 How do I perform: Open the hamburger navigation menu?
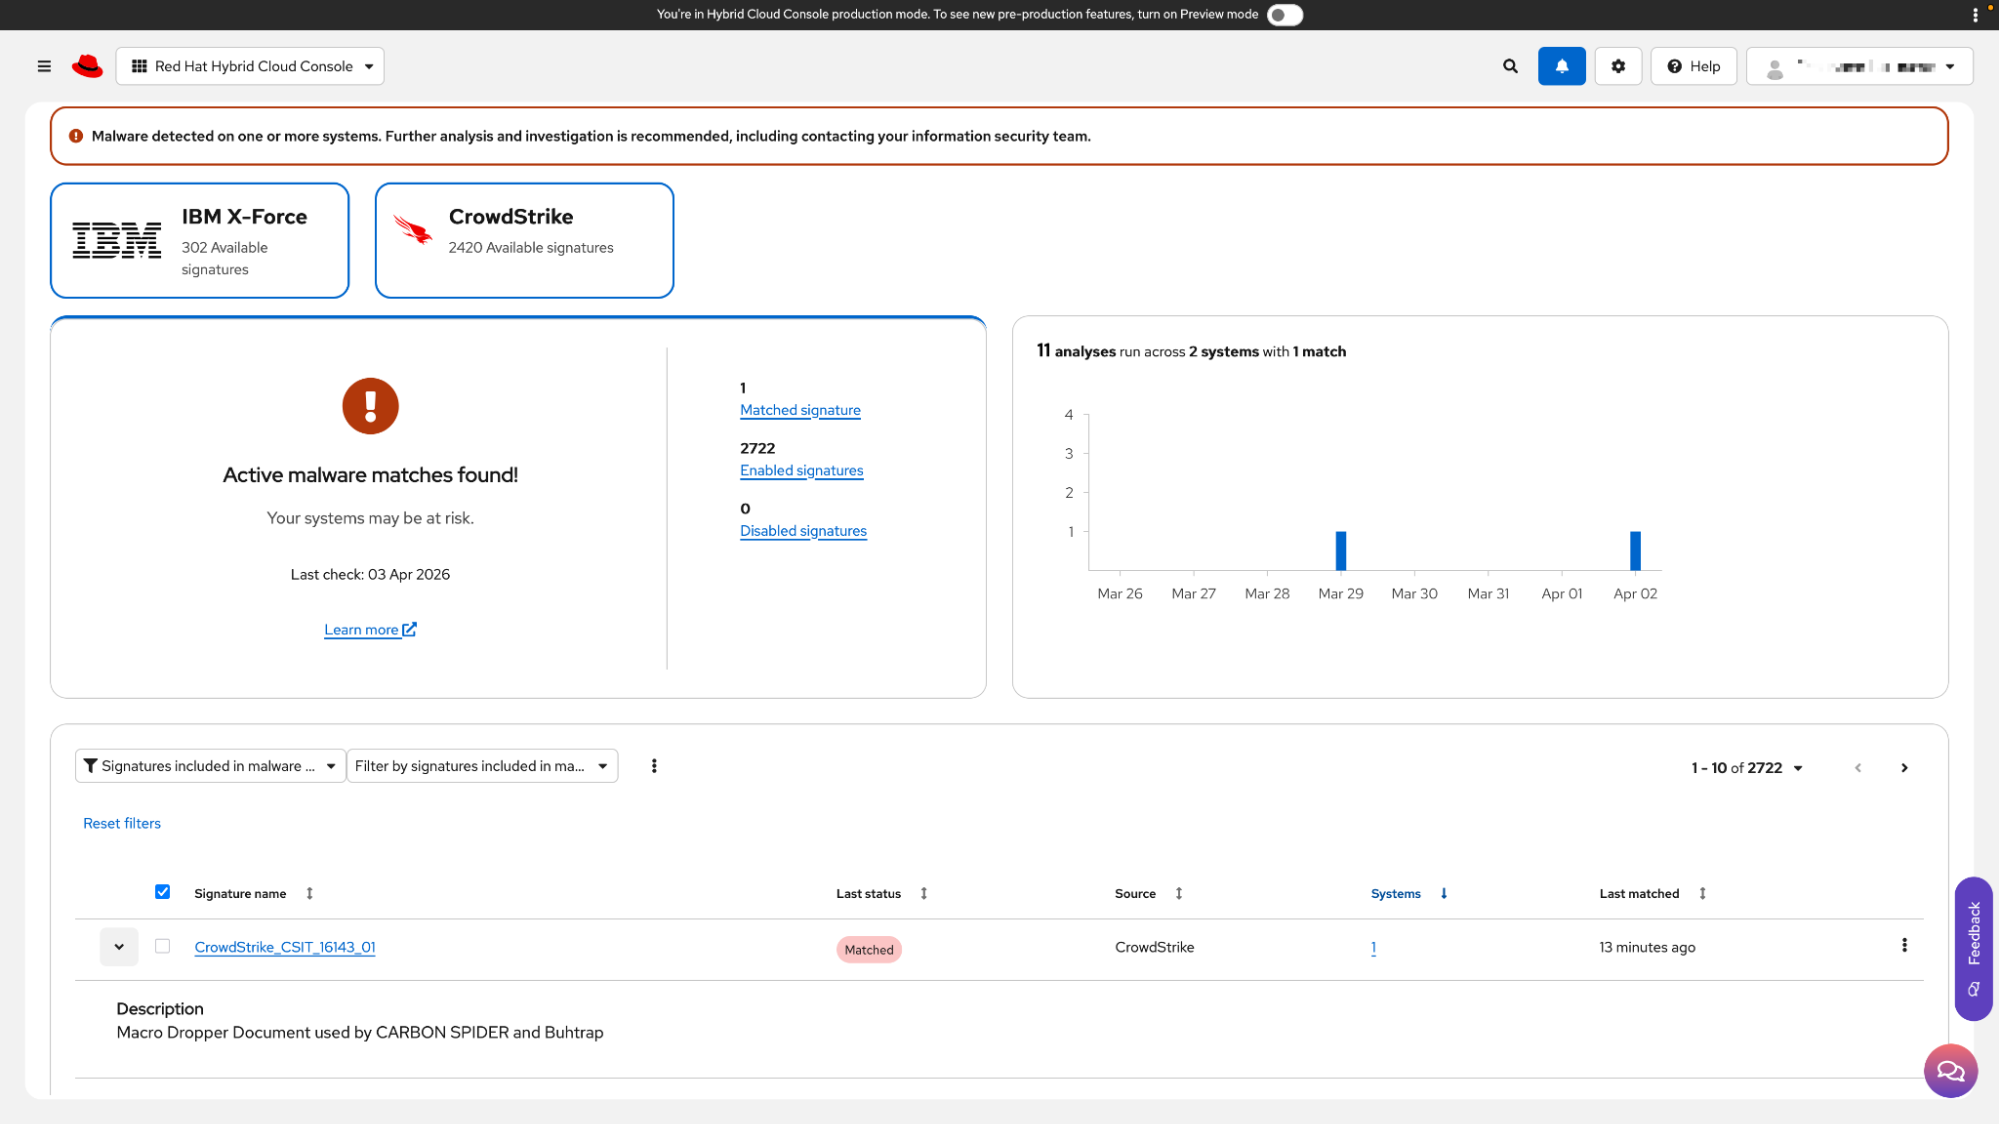pyautogui.click(x=44, y=66)
